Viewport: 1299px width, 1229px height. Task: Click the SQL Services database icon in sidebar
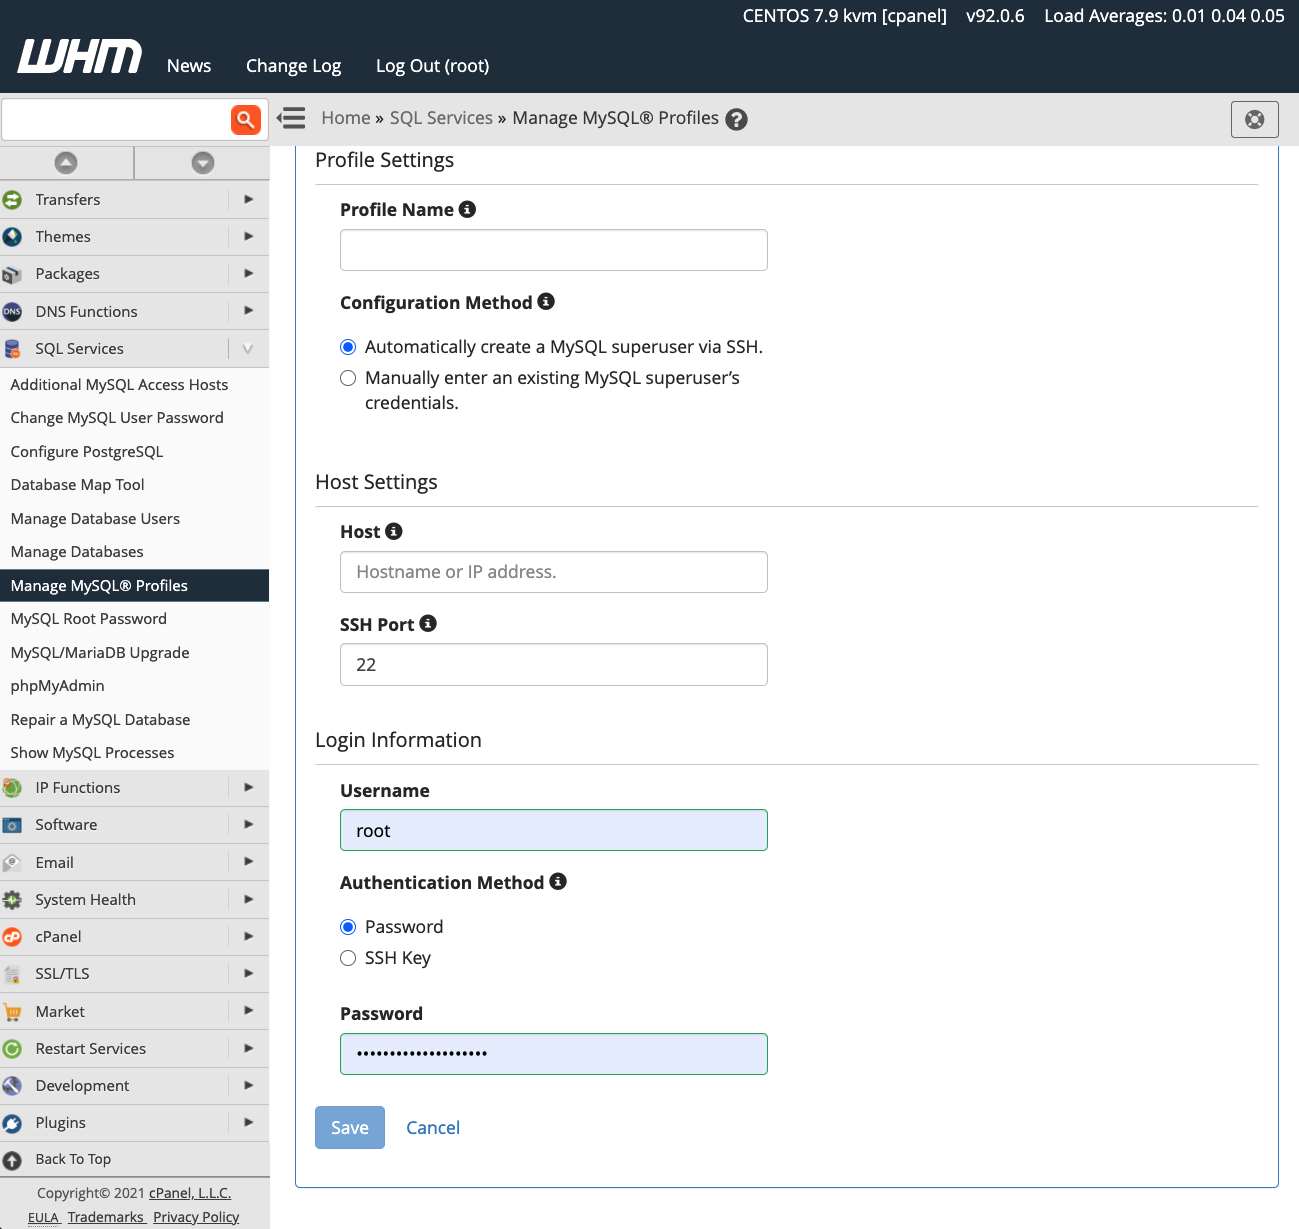[13, 348]
